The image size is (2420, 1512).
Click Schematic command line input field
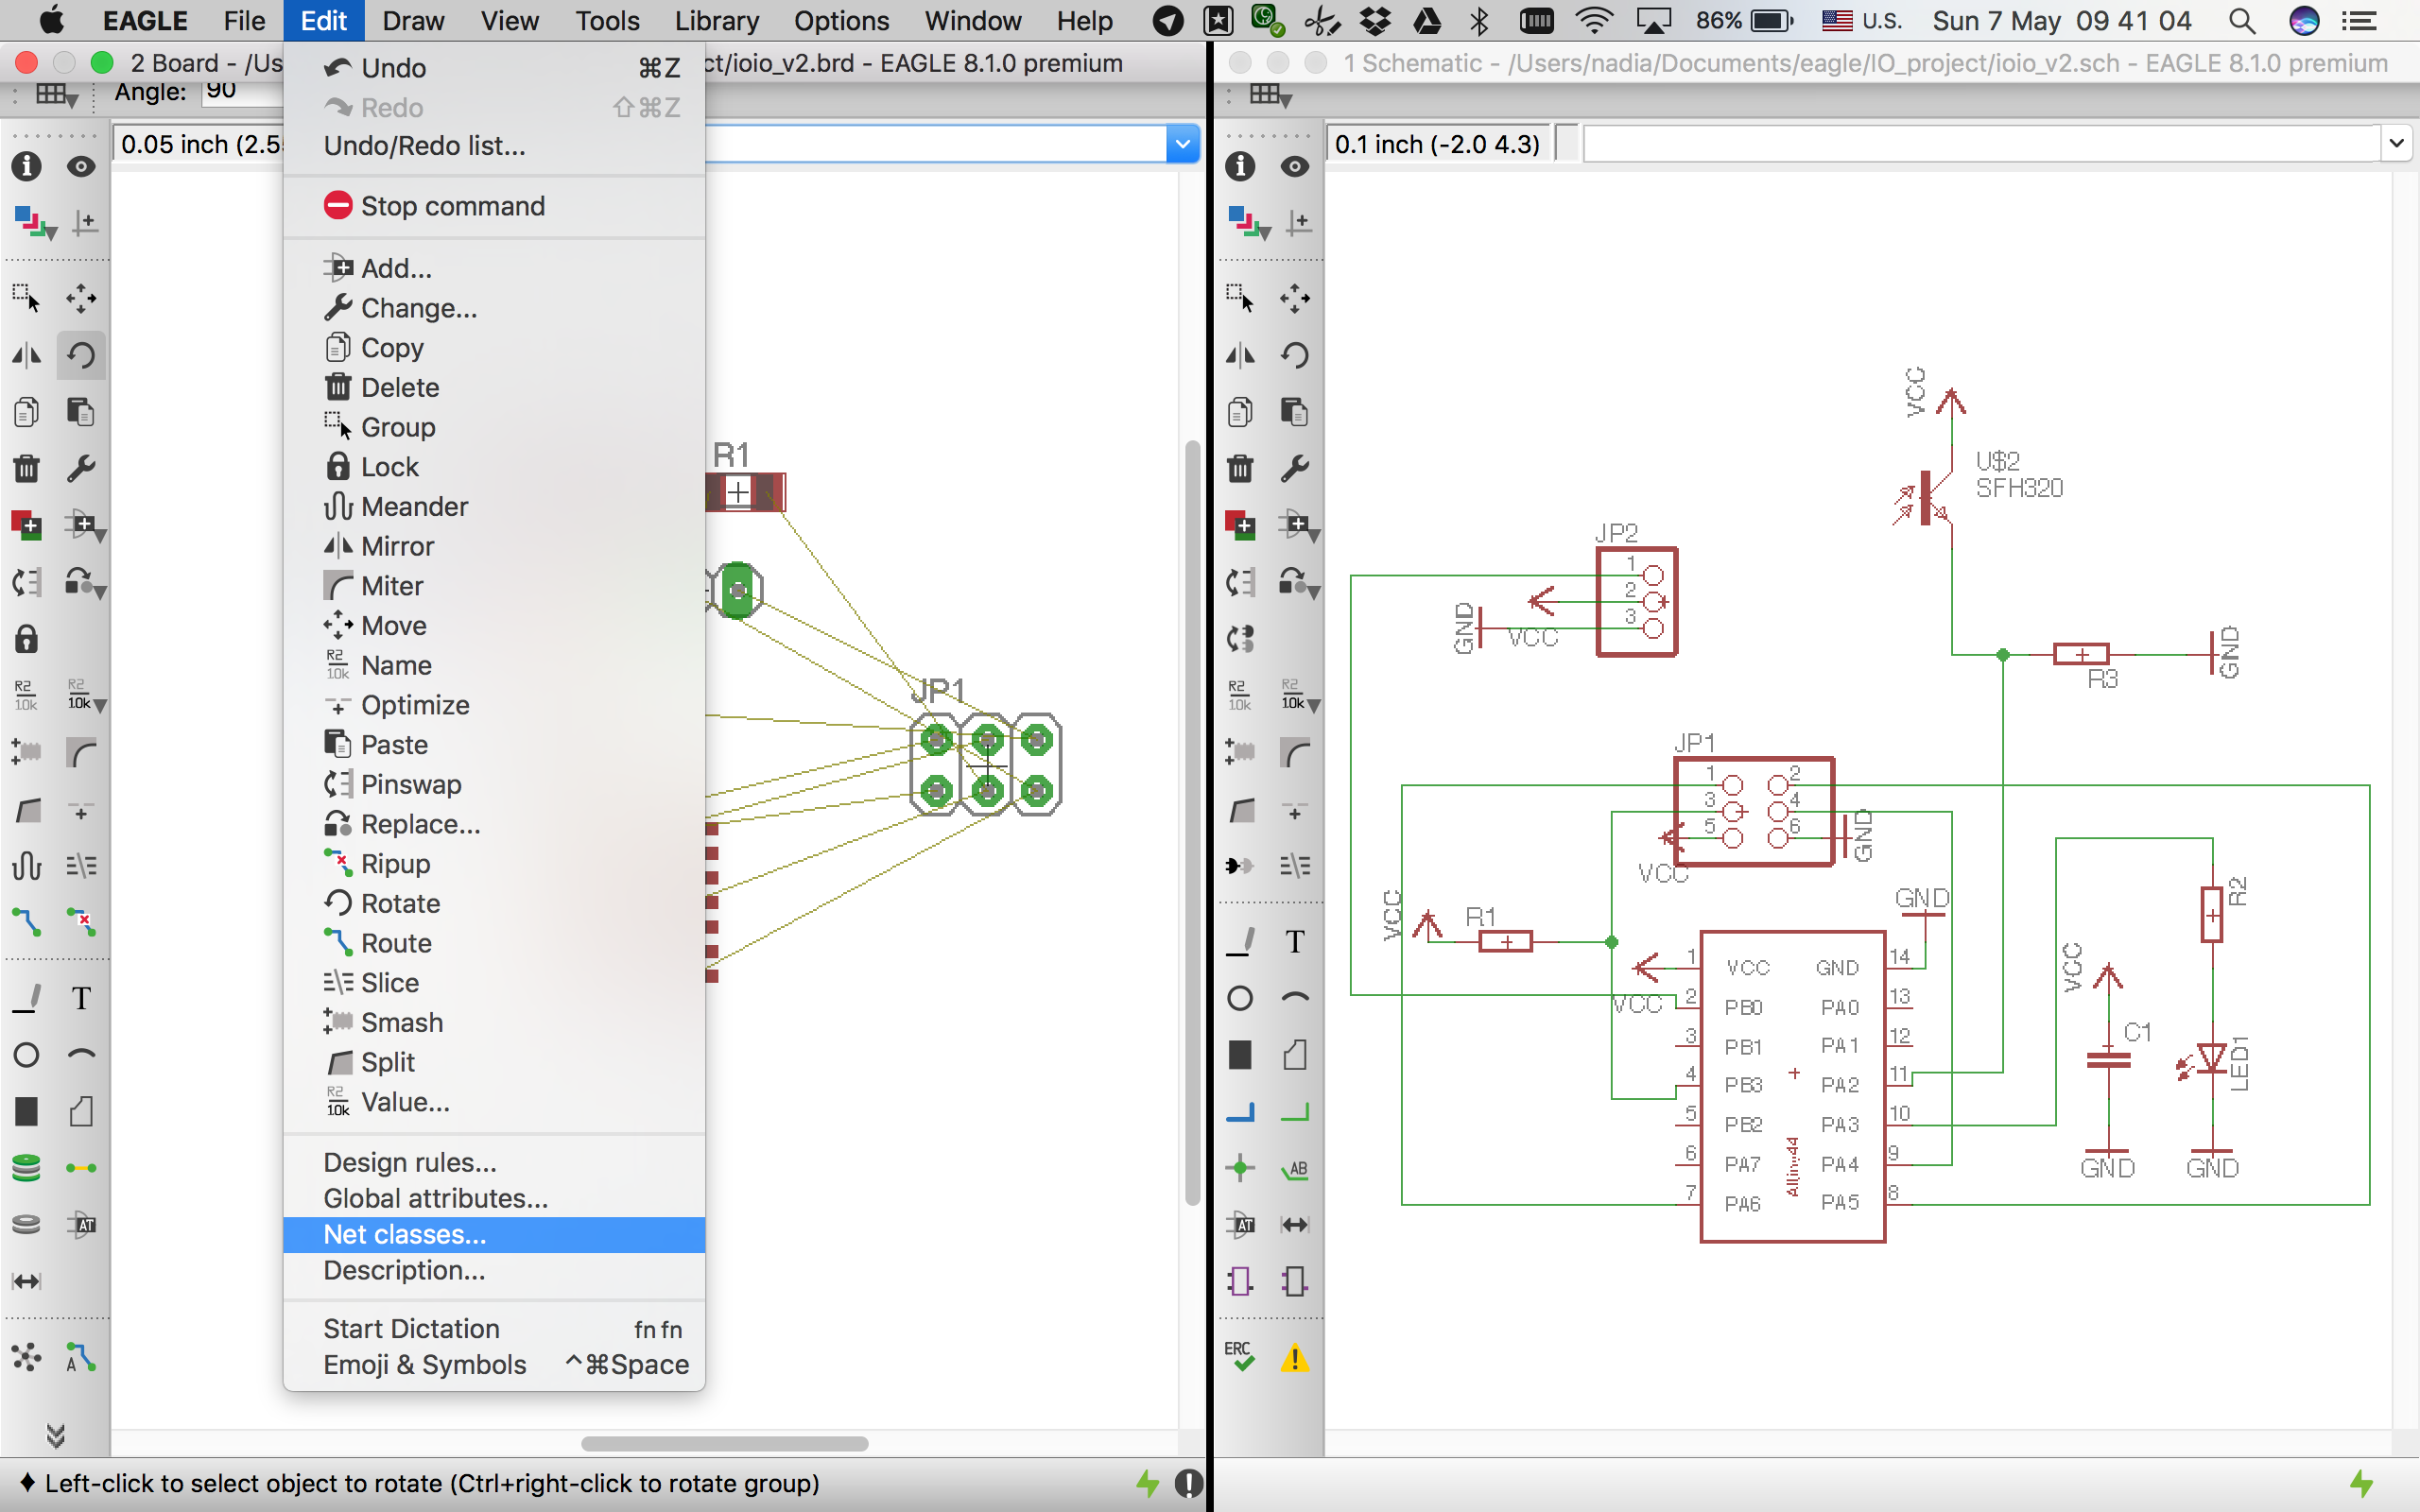tap(1982, 144)
